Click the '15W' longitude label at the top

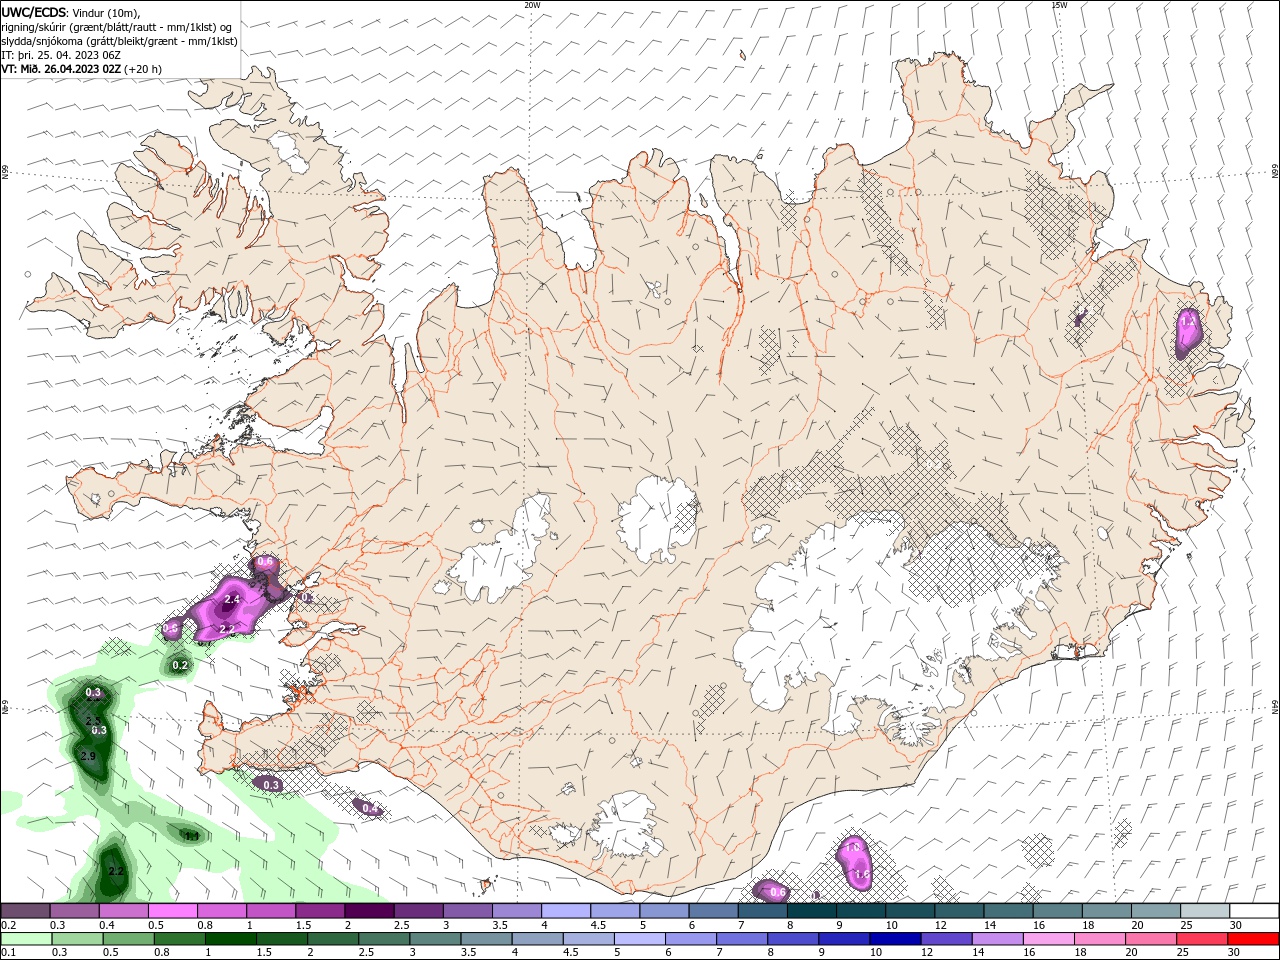1059,5
